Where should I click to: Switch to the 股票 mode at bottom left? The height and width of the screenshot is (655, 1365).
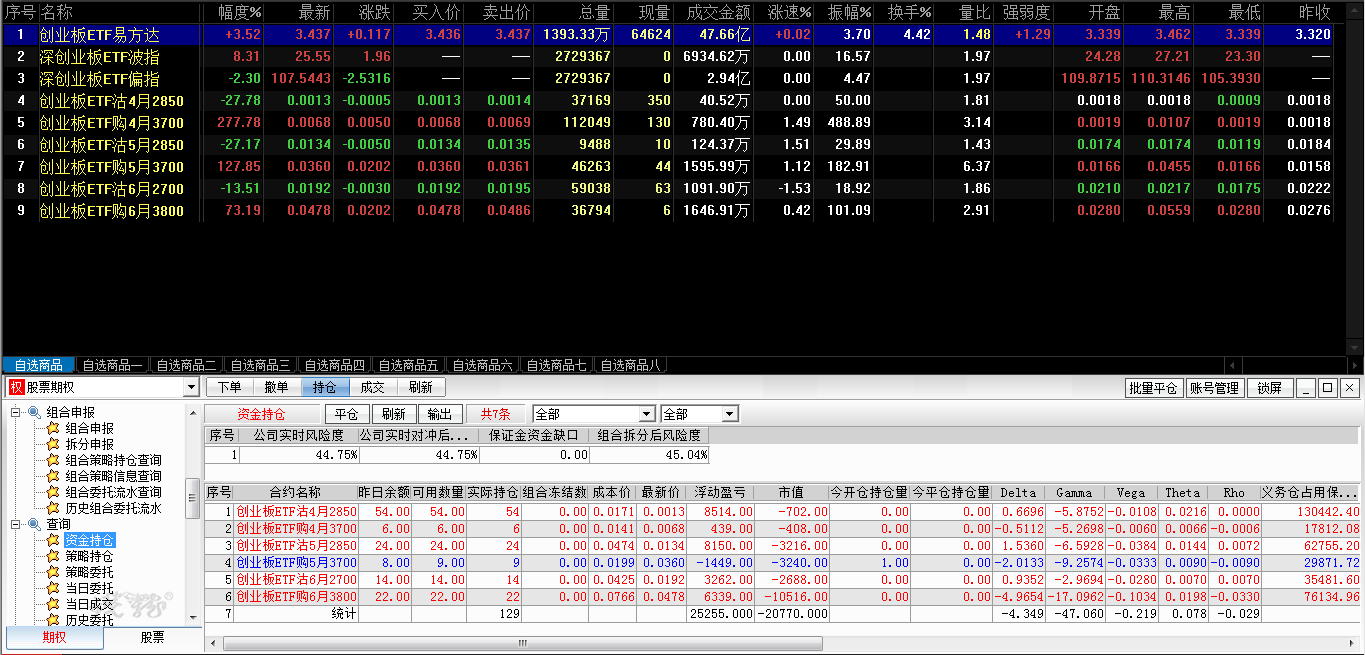click(152, 638)
